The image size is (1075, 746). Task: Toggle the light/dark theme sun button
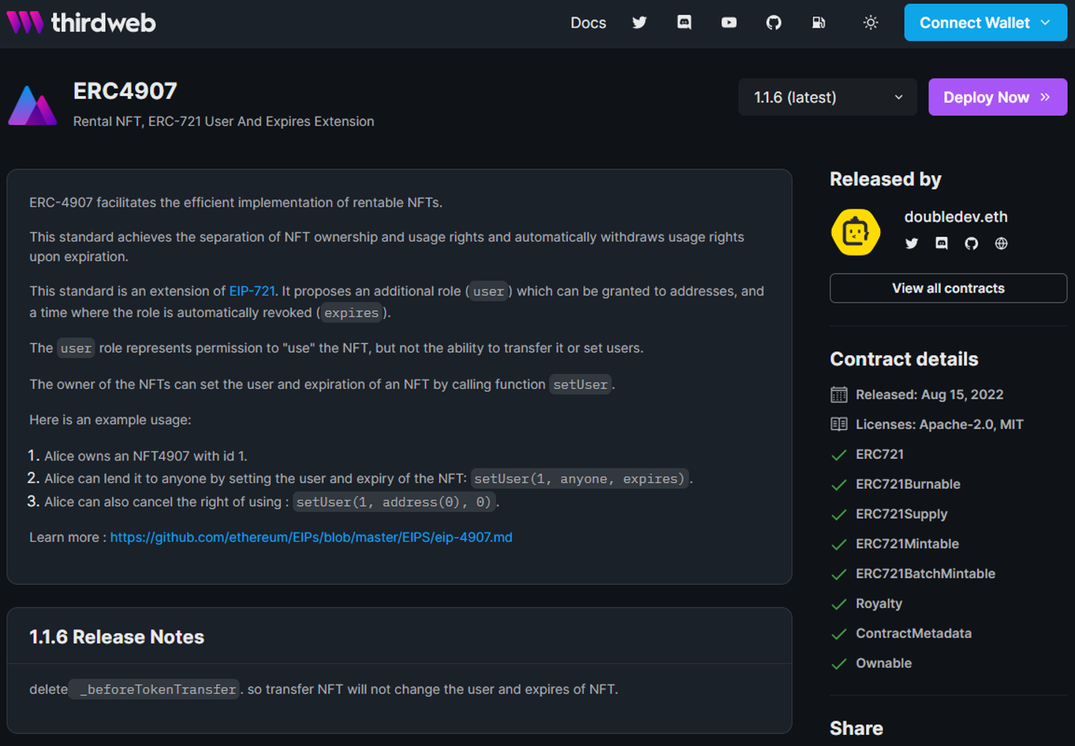tap(871, 22)
